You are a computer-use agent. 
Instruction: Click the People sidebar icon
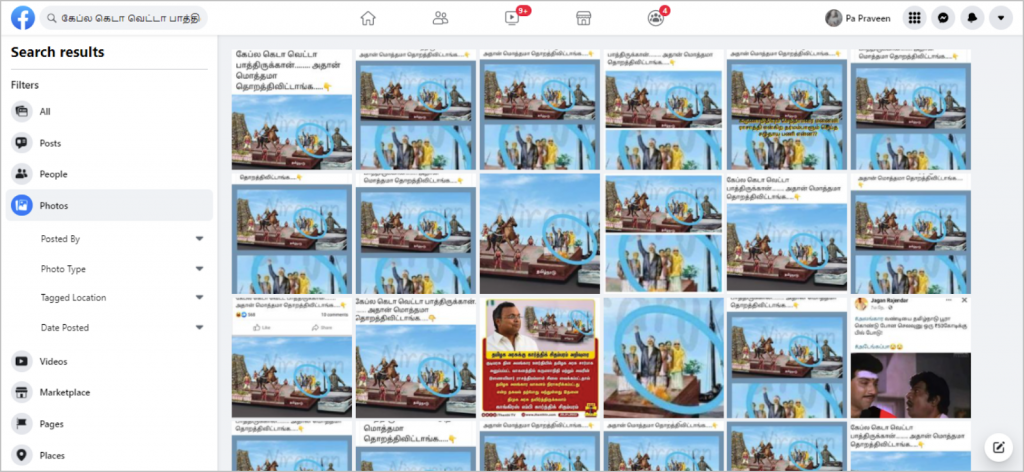[22, 174]
